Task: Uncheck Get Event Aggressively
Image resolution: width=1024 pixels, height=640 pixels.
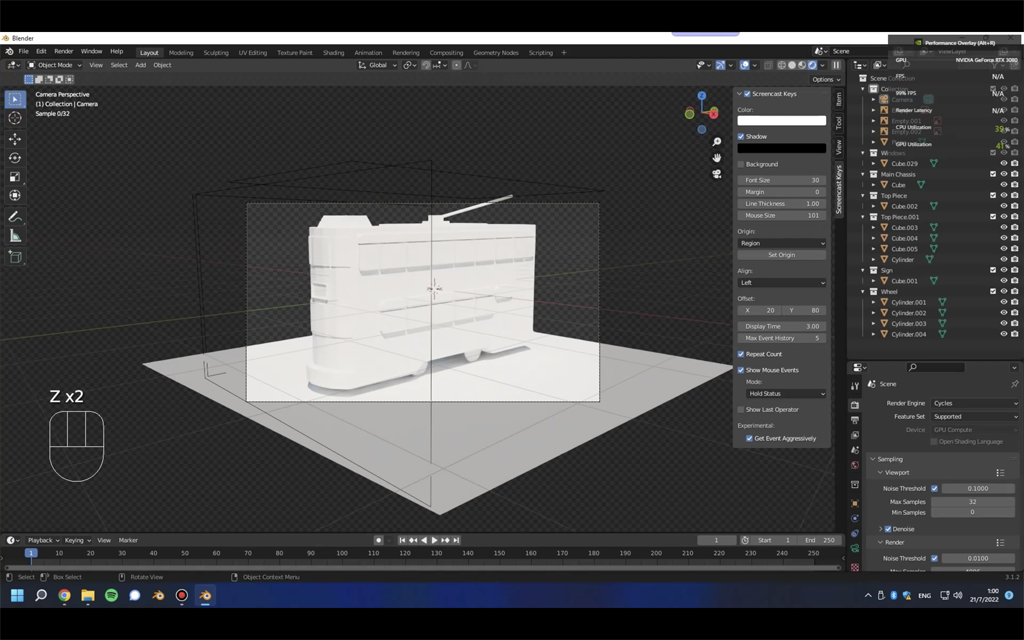Action: pyautogui.click(x=749, y=439)
